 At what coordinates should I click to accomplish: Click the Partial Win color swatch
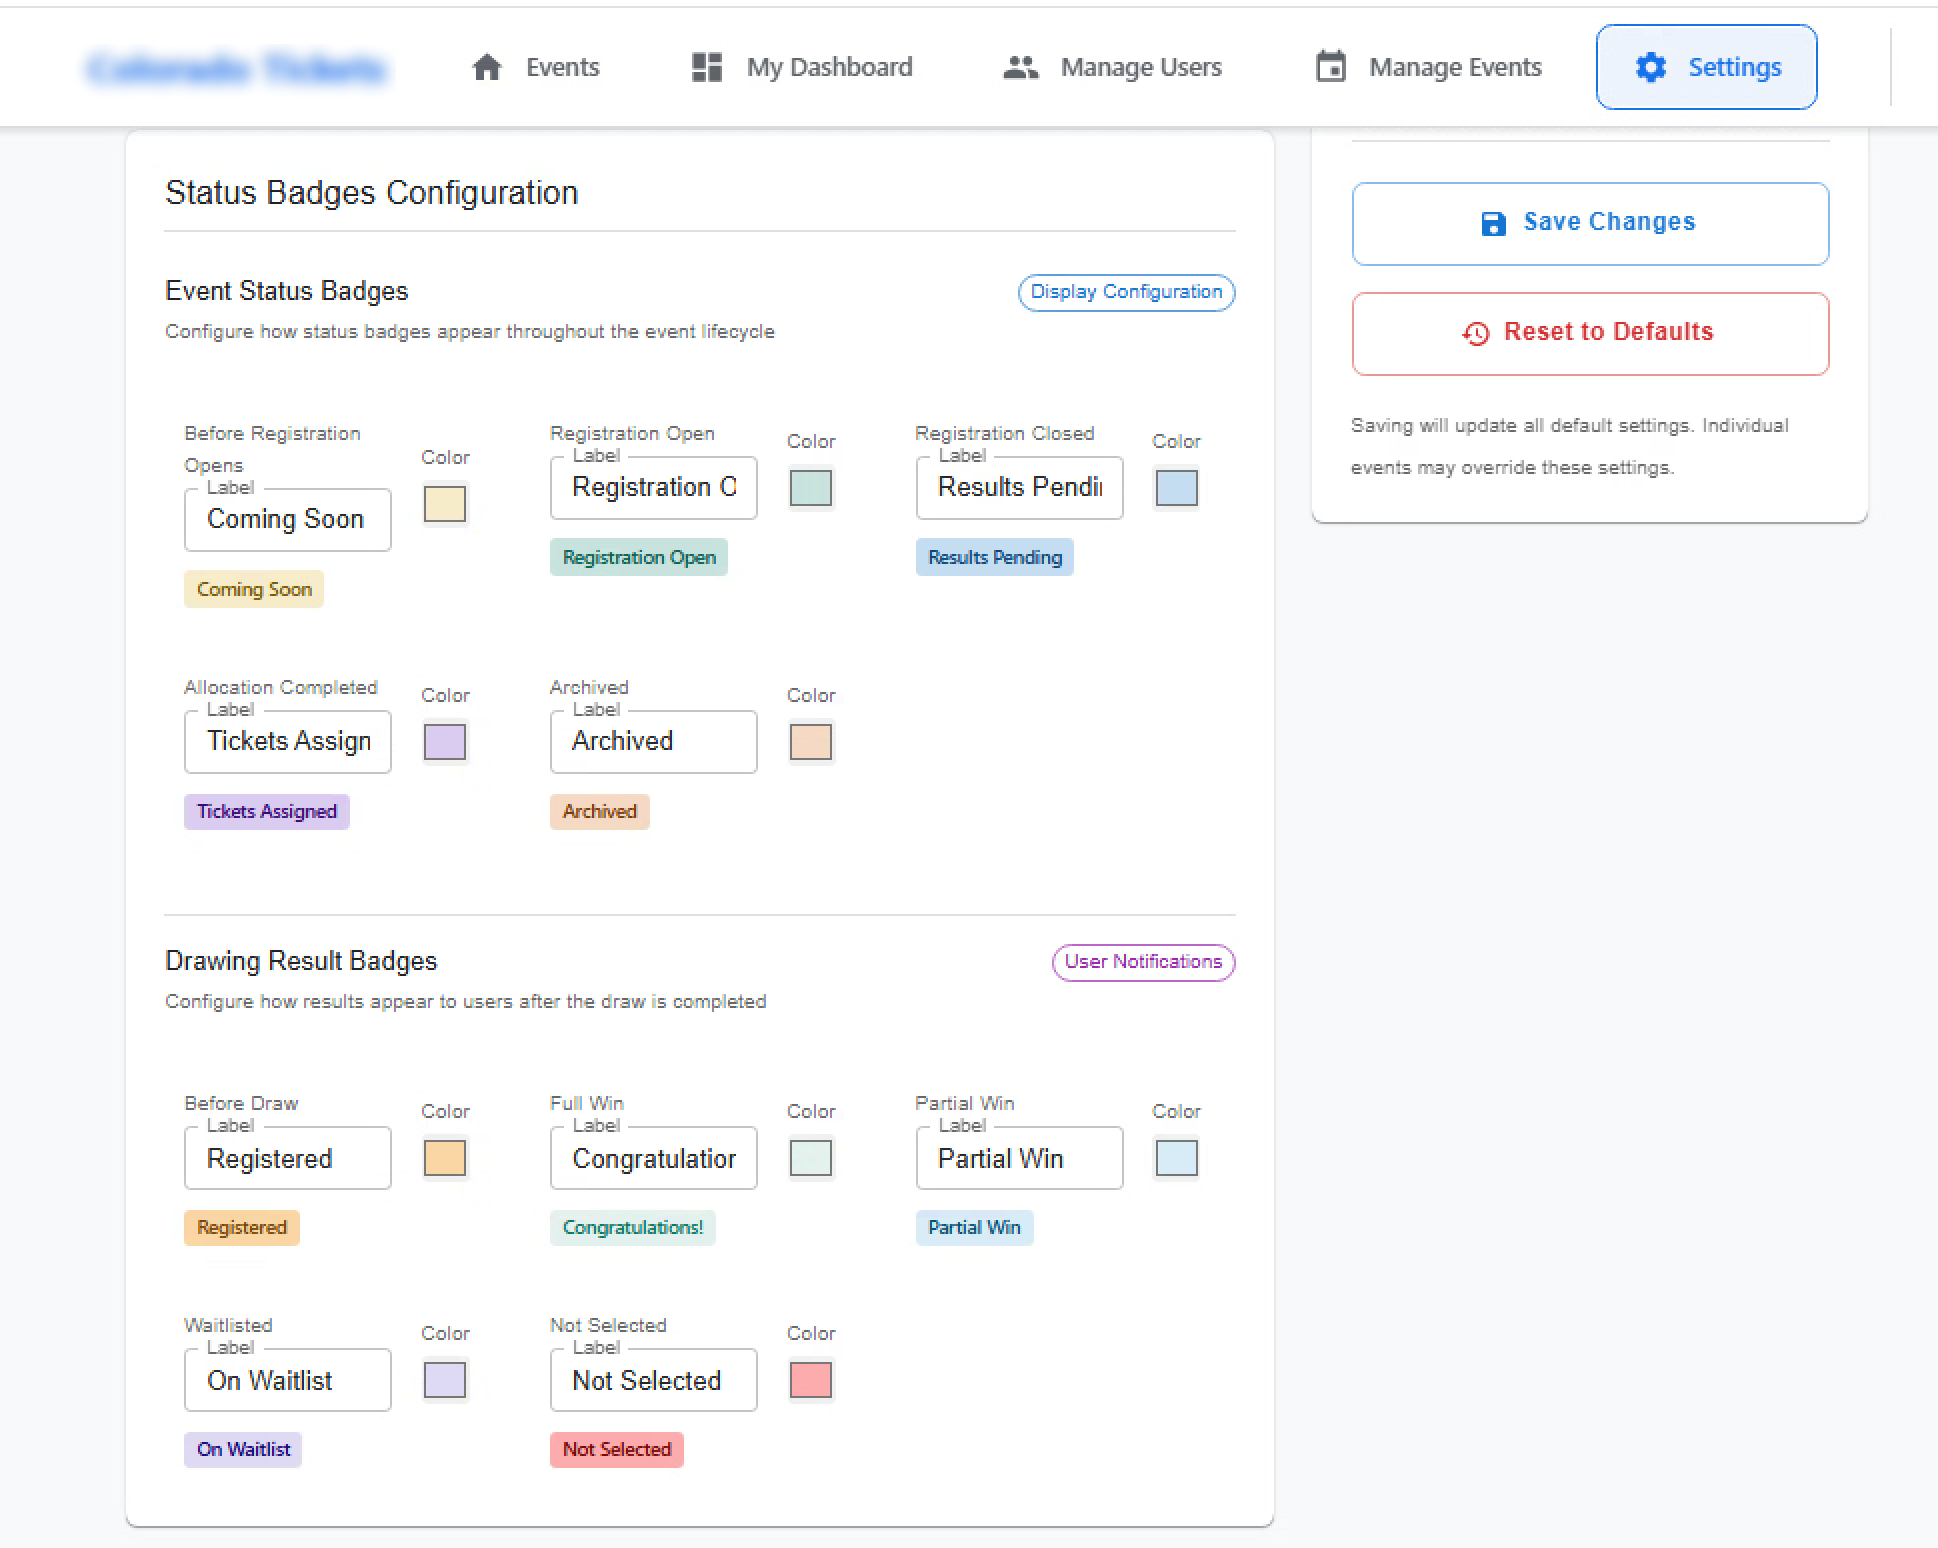pos(1175,1158)
